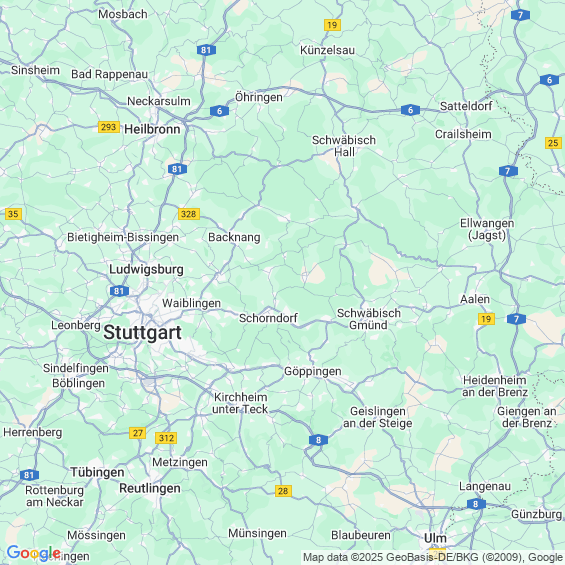Click the yellow 328 road shield
Screen dimensions: 565x565
pos(189,214)
